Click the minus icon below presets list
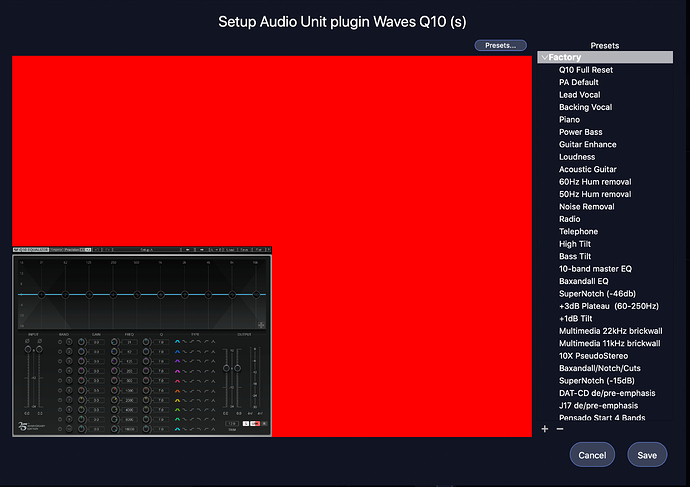690x487 pixels. coord(560,428)
